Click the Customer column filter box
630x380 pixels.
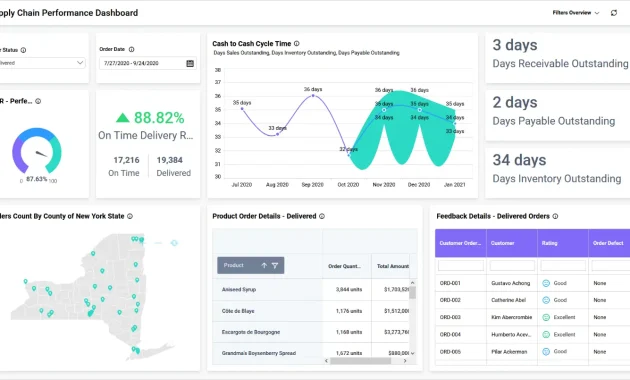coord(512,266)
